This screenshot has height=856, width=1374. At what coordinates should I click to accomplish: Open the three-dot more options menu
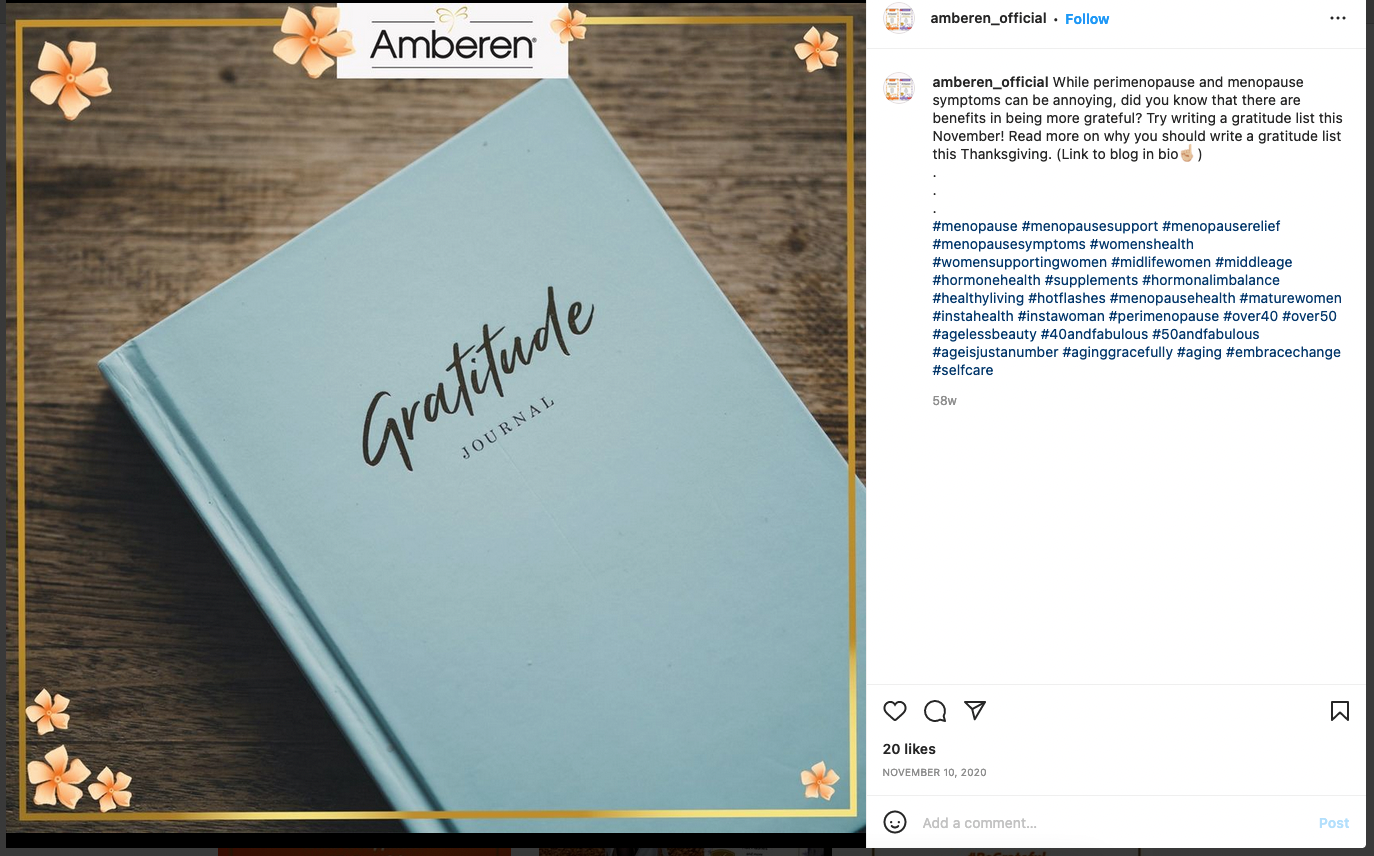pos(1338,19)
